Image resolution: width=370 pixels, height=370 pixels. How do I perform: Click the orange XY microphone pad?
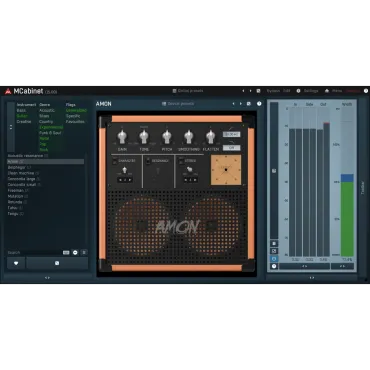226,170
